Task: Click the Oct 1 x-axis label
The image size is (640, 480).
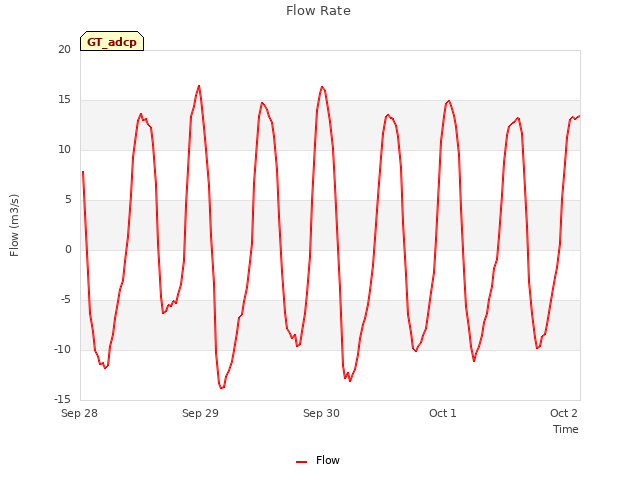Action: pos(442,413)
